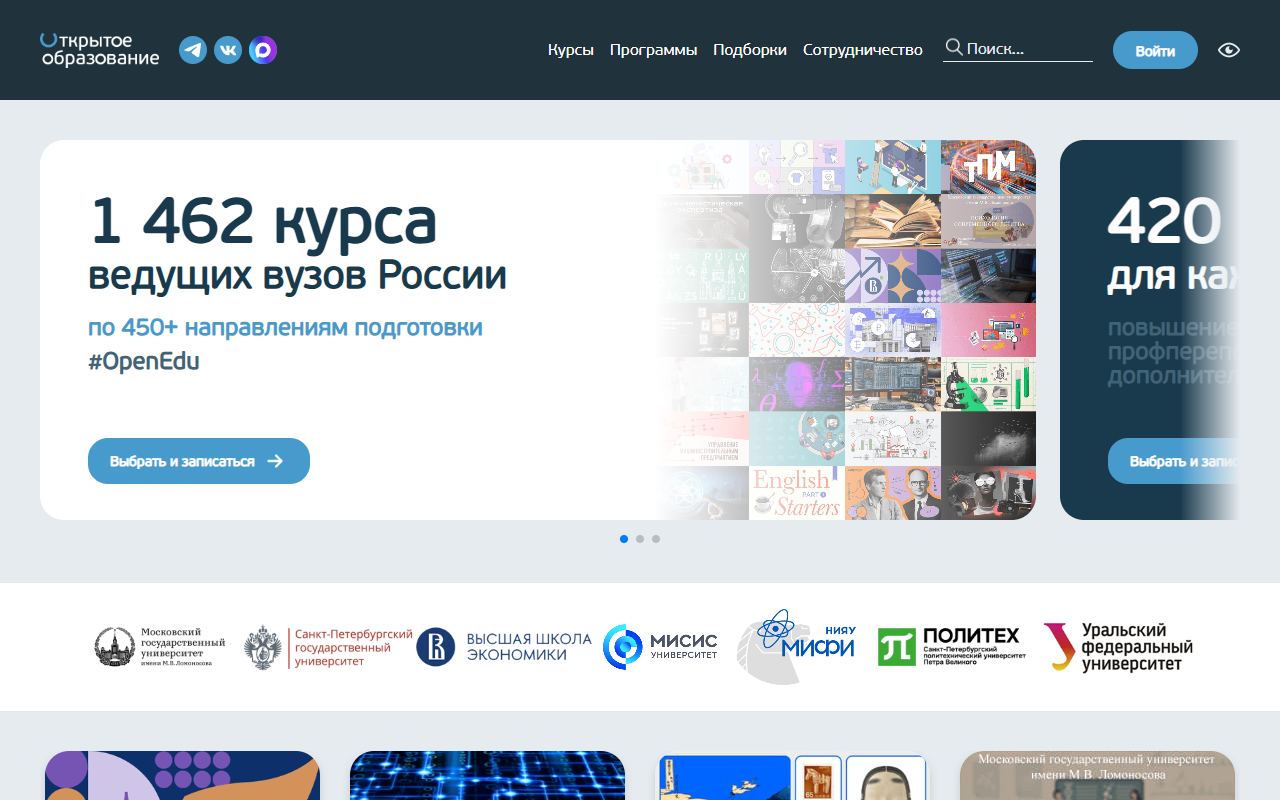Open the Программы menu item

click(654, 50)
